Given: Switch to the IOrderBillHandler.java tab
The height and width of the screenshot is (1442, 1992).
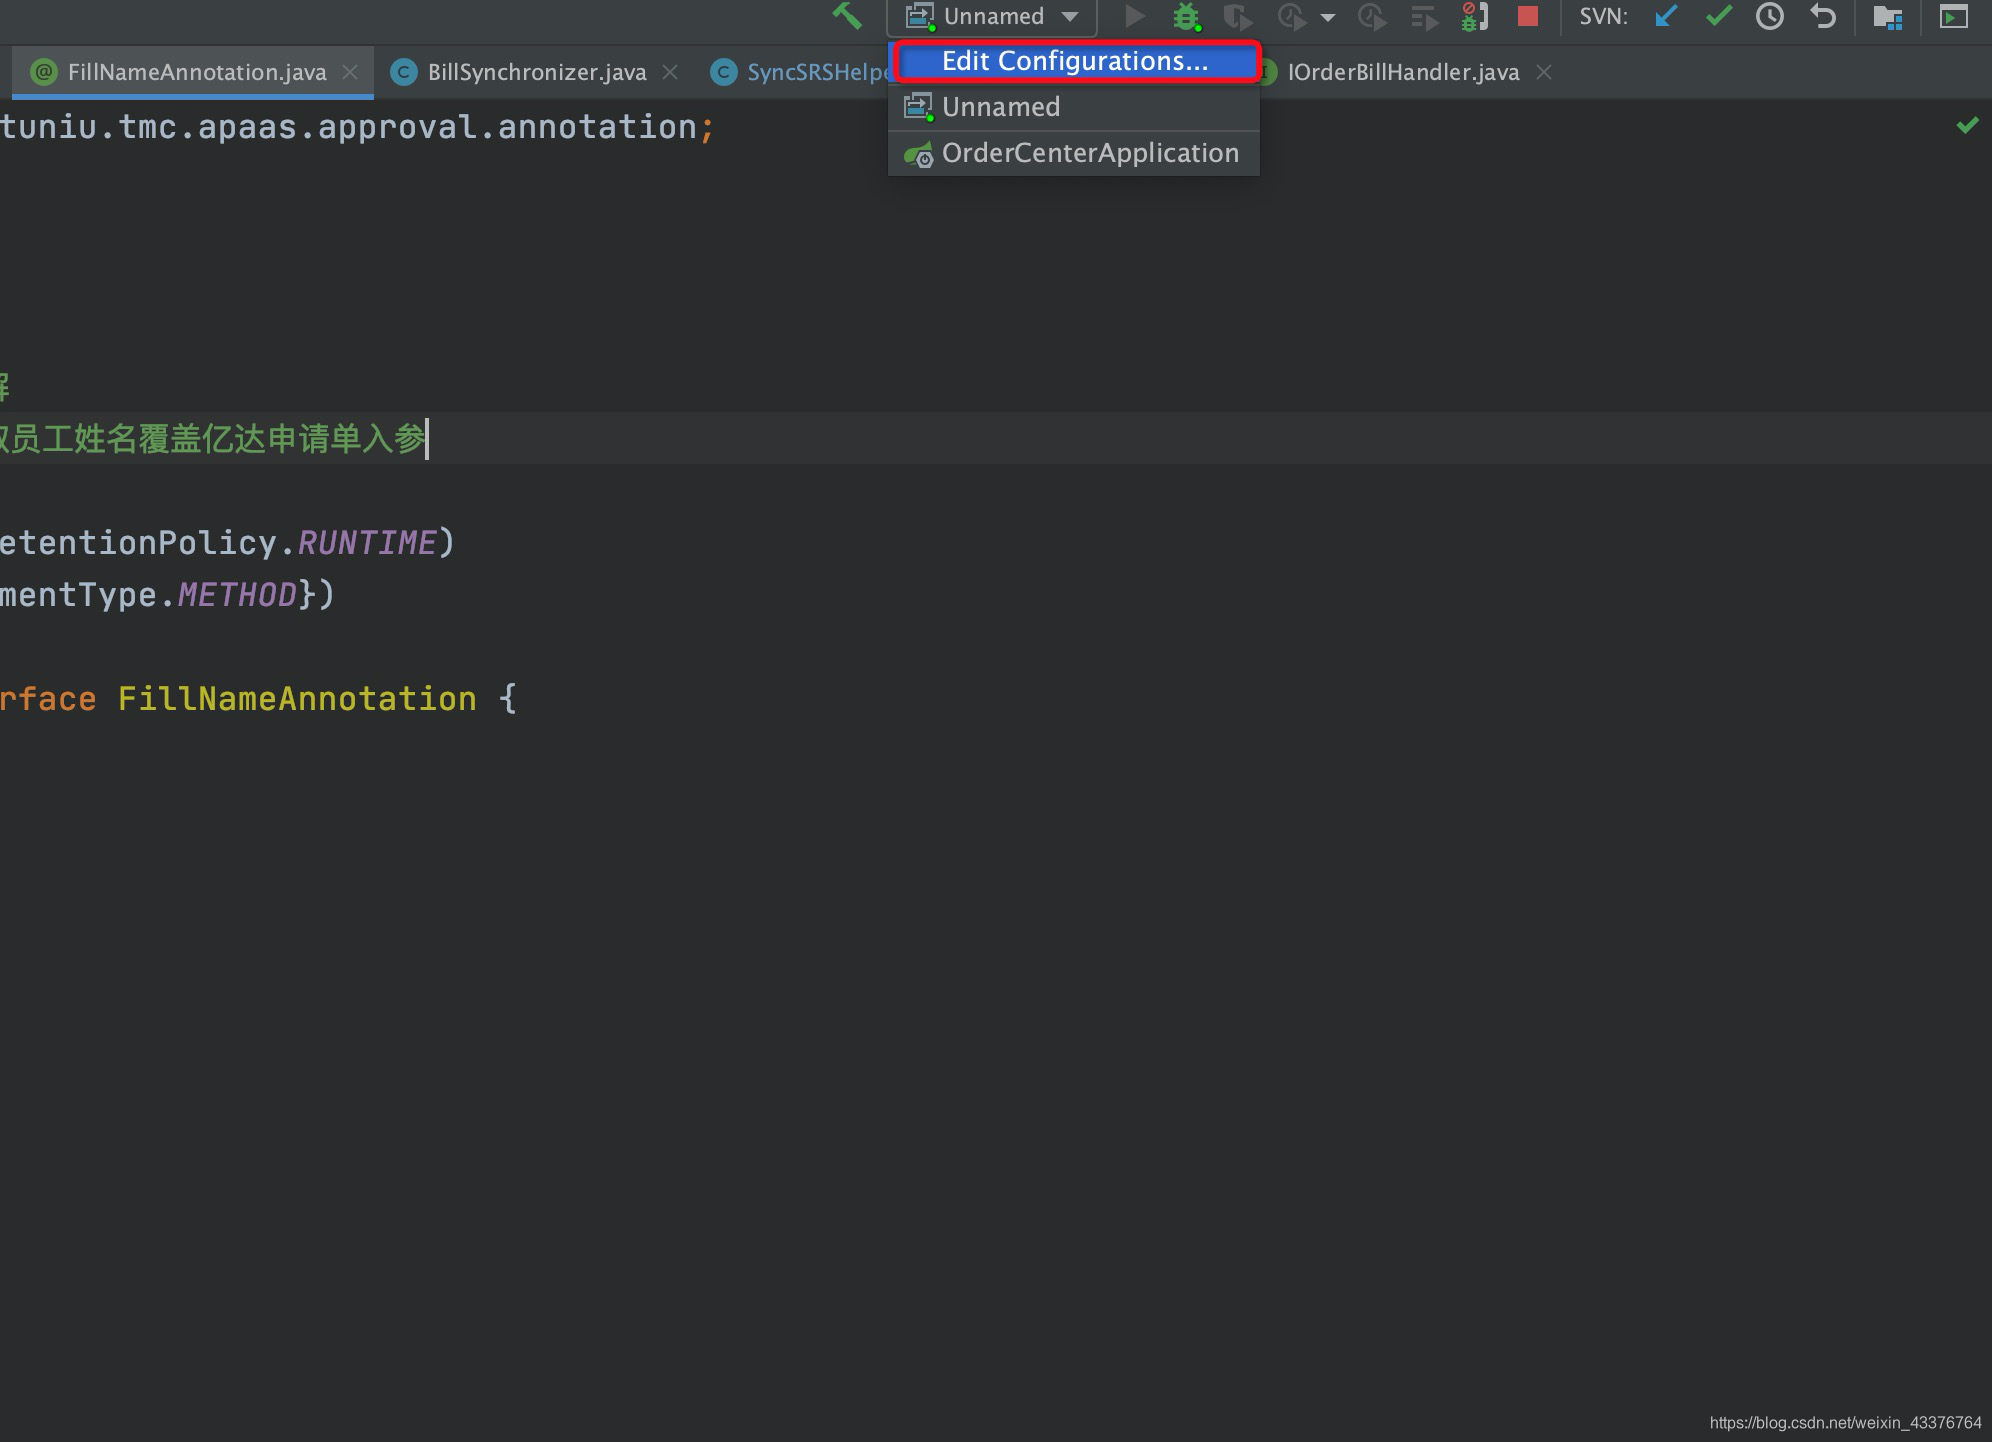Looking at the screenshot, I should tap(1402, 72).
